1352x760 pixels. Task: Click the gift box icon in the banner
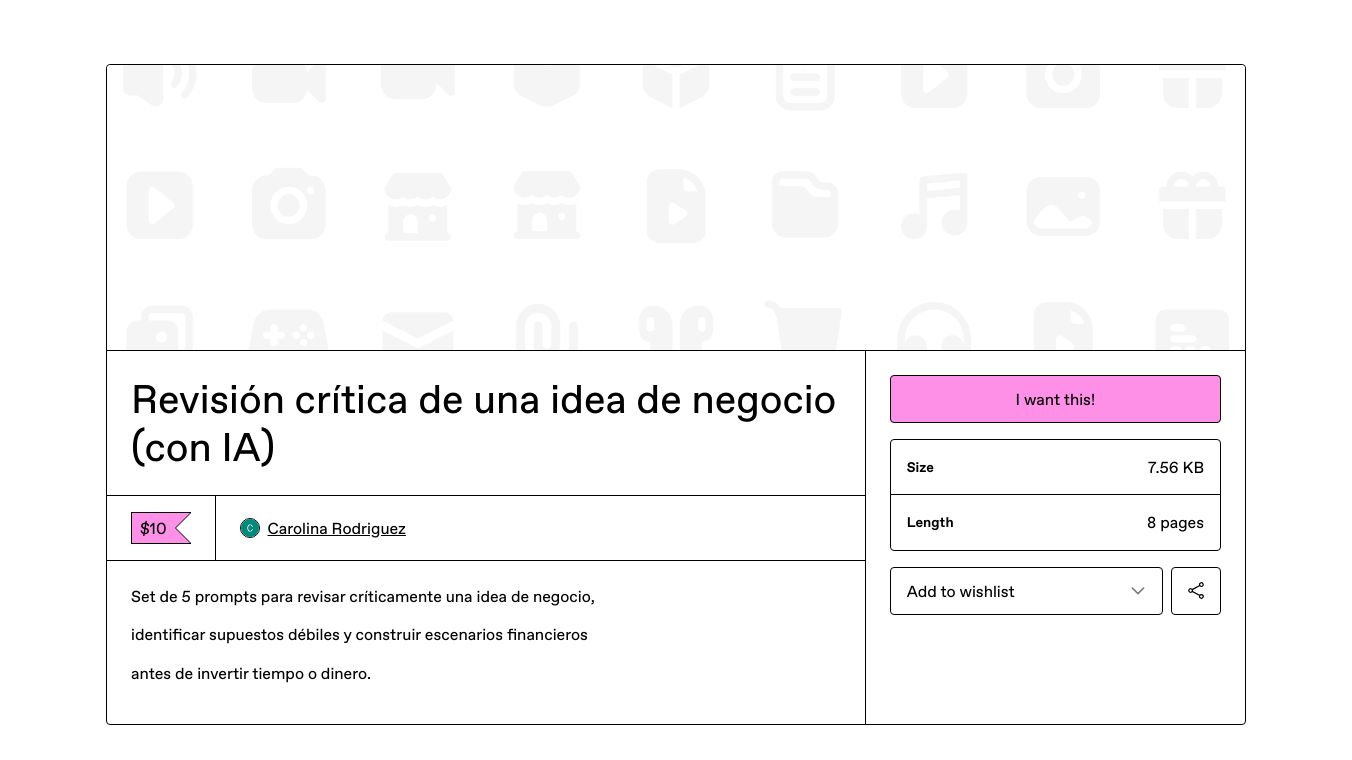1192,205
